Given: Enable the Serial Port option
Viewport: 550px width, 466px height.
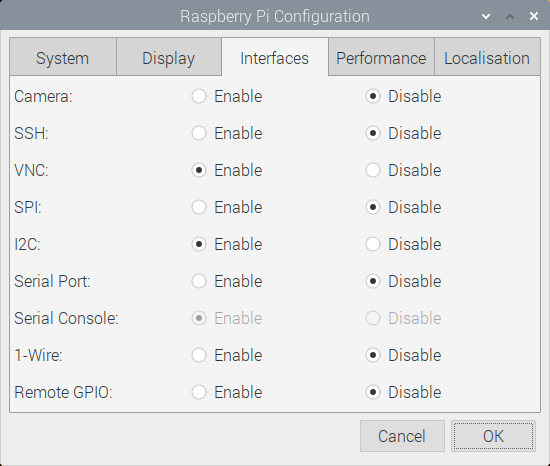Looking at the screenshot, I should coord(199,281).
